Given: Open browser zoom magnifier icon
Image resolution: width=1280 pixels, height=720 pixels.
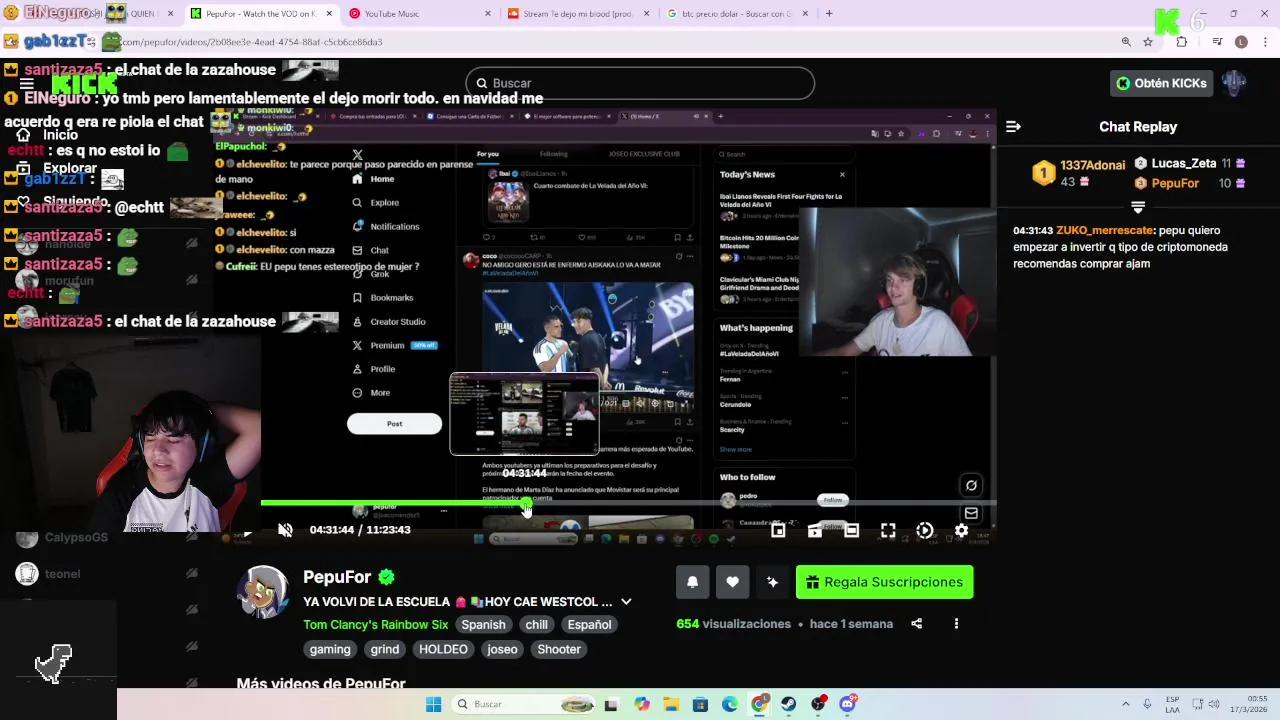Looking at the screenshot, I should coord(1126,42).
